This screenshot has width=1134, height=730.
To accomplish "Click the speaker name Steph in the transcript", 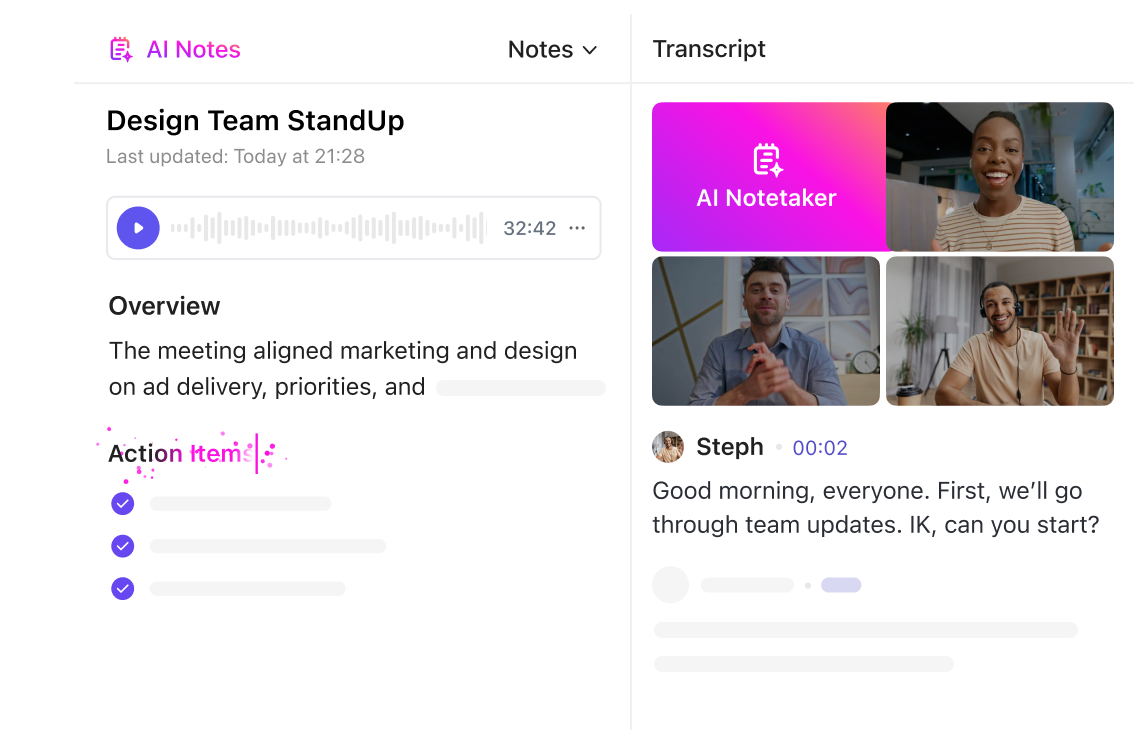I will tap(729, 447).
